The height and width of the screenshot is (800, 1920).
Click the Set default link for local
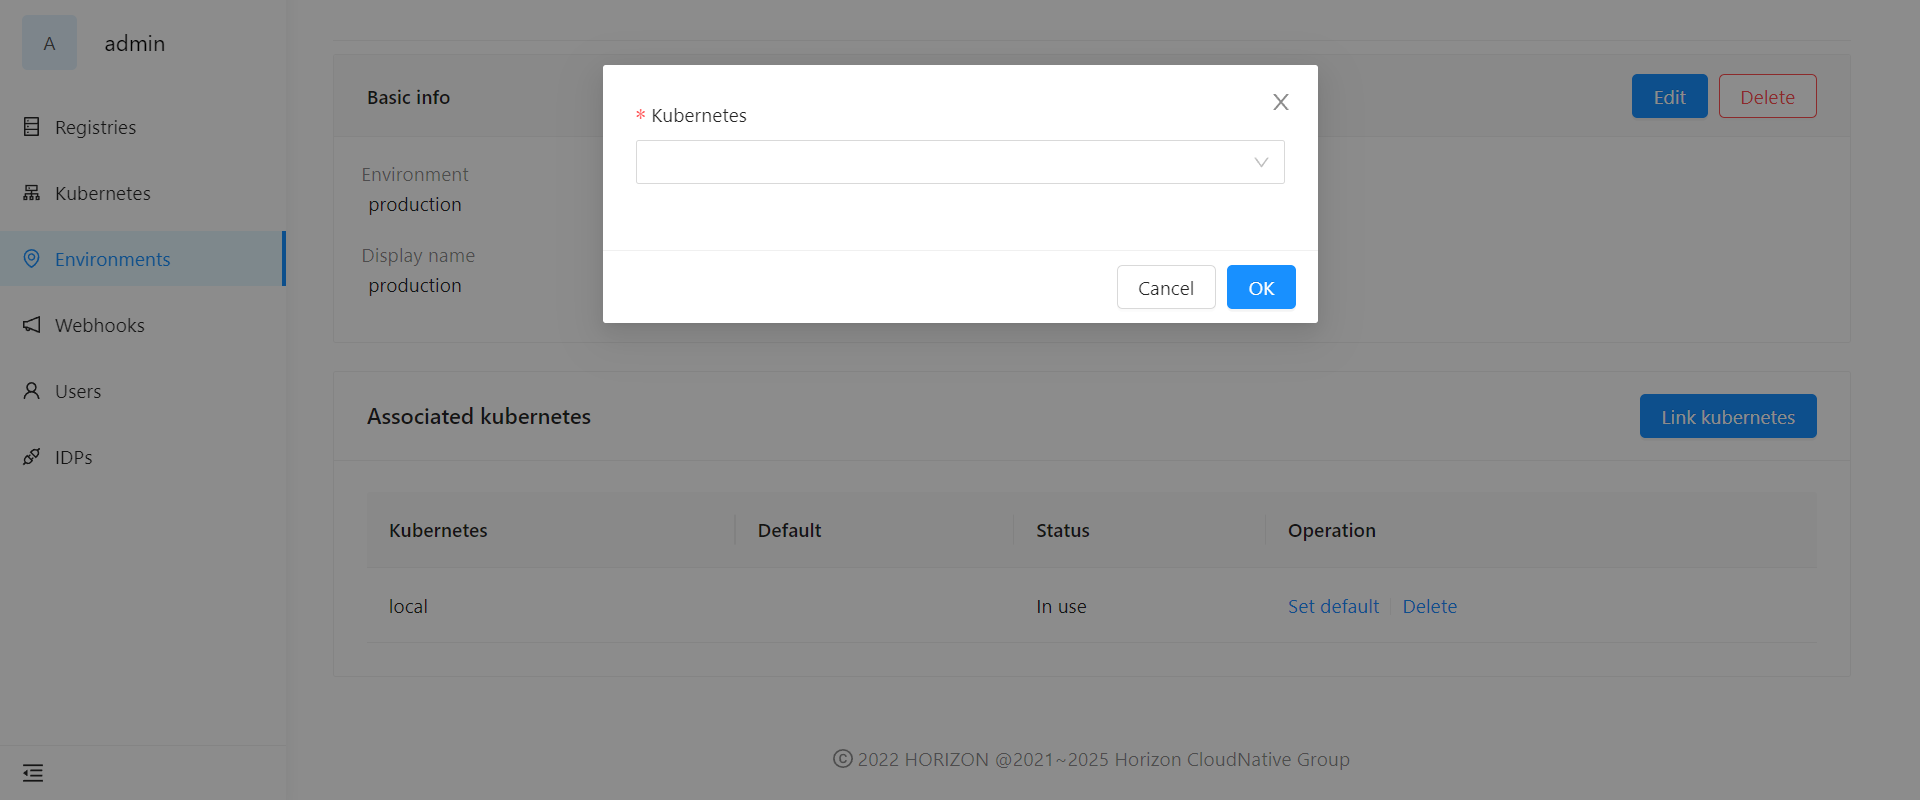[x=1333, y=606]
